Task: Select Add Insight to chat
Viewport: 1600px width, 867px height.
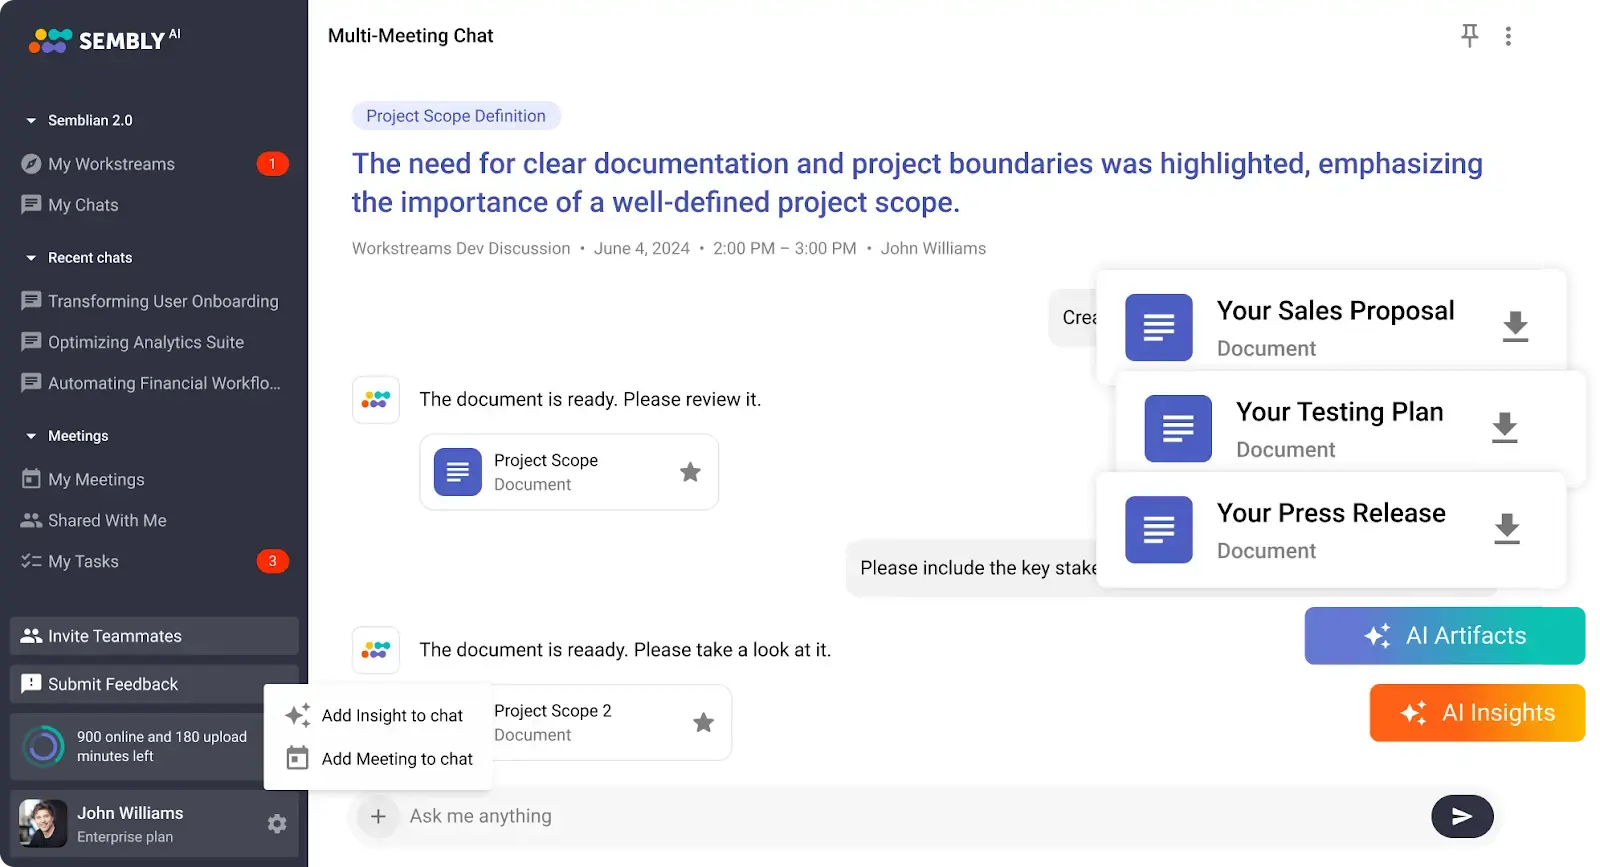Action: pyautogui.click(x=391, y=716)
